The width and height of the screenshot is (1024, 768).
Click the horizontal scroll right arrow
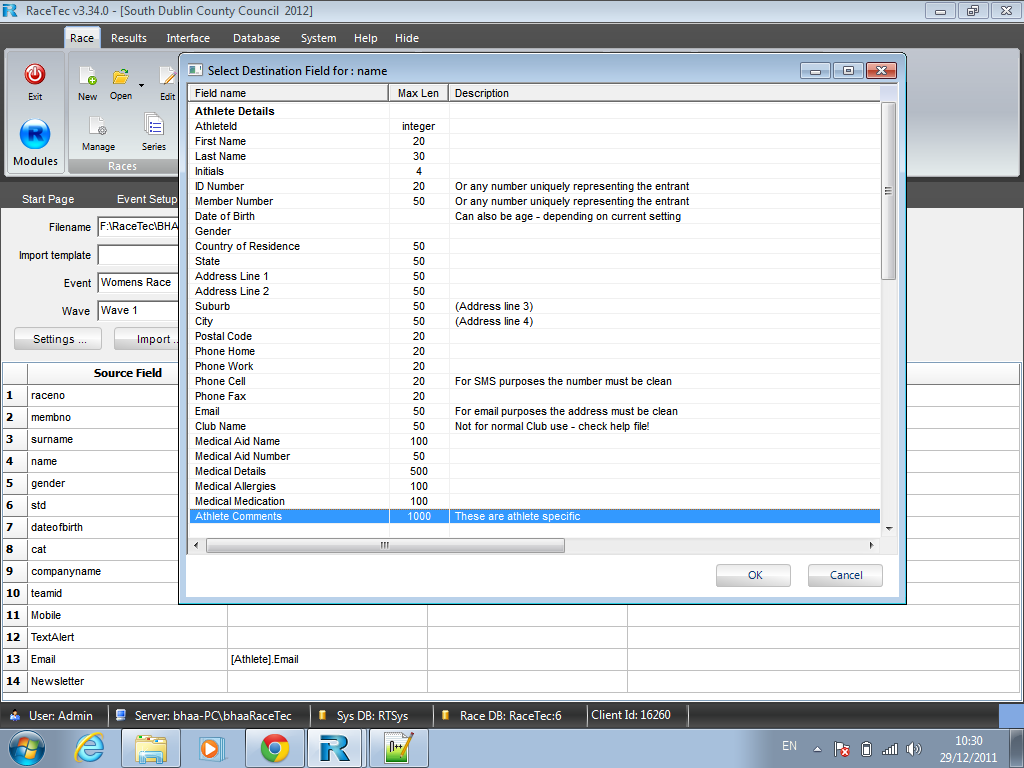point(872,545)
